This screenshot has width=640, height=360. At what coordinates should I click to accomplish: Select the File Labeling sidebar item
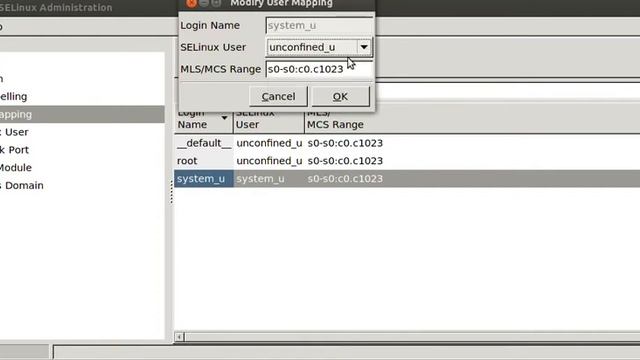82,97
